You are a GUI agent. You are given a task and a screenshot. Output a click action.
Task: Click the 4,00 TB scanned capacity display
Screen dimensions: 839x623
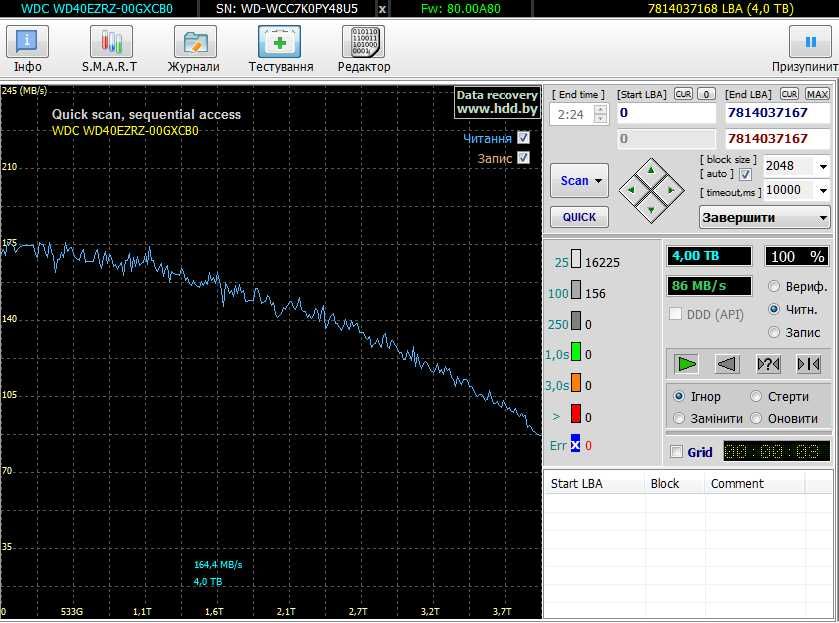point(709,256)
